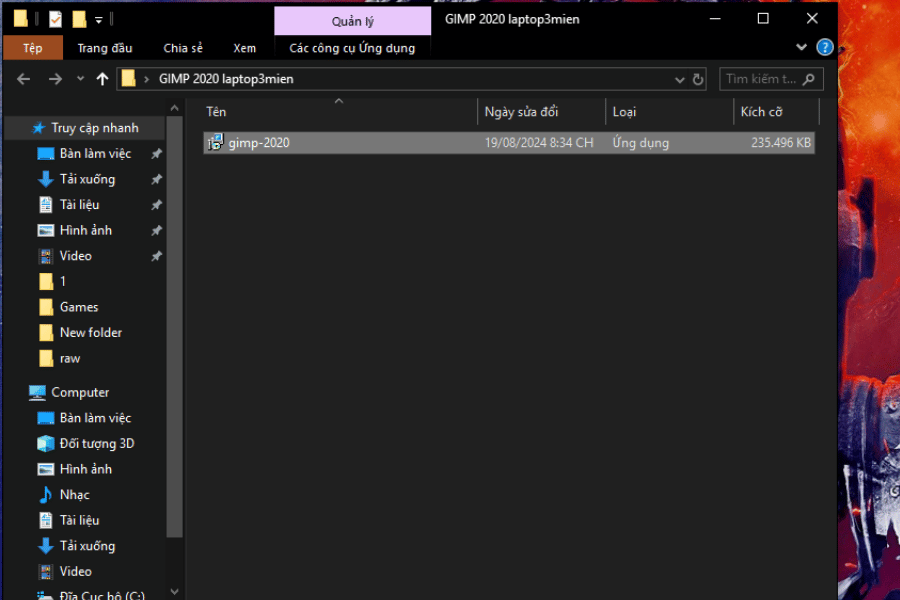Click the Properties checkmark icon in title bar

tap(56, 19)
